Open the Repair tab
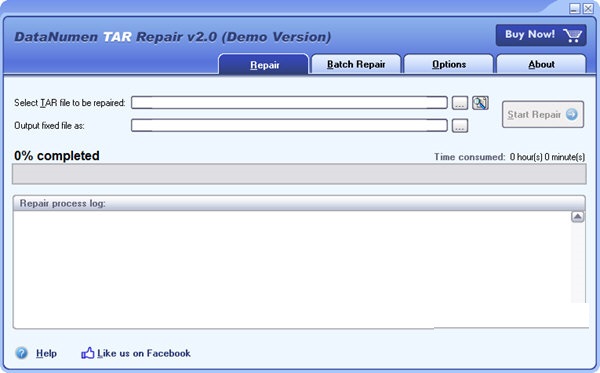Screen dimensions: 600x373 (264, 64)
